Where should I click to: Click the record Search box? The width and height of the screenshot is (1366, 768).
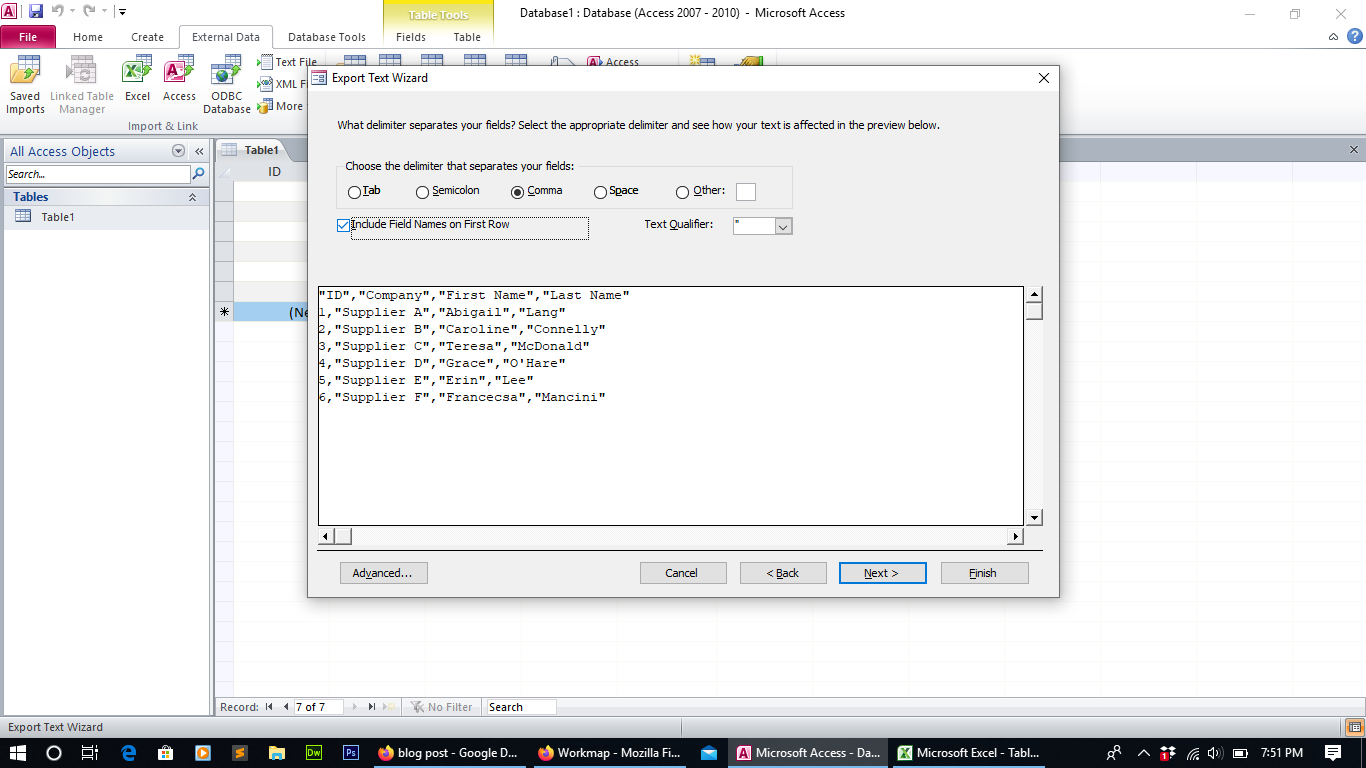tap(520, 707)
